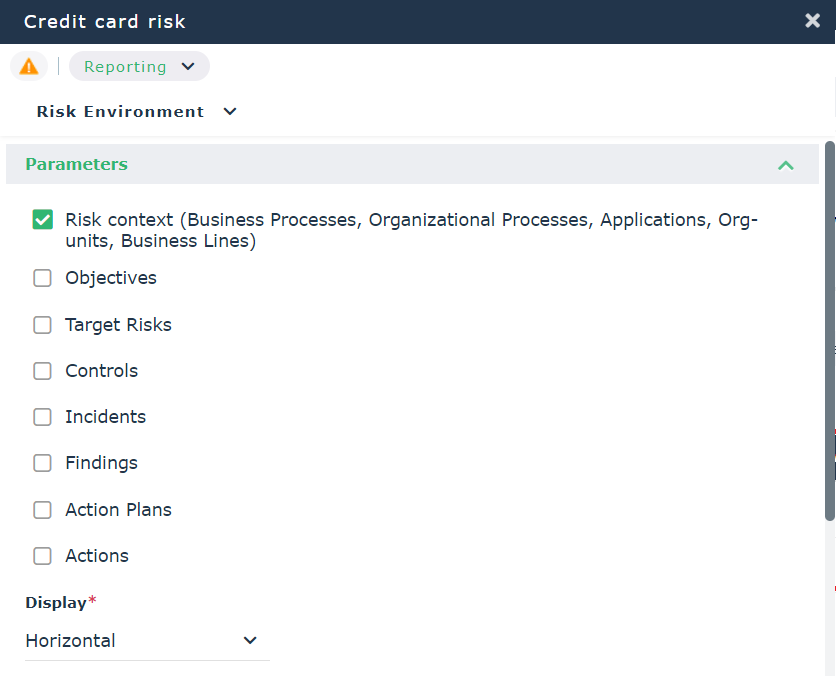Collapse the Parameters section chevron
The image size is (836, 676).
tap(785, 165)
